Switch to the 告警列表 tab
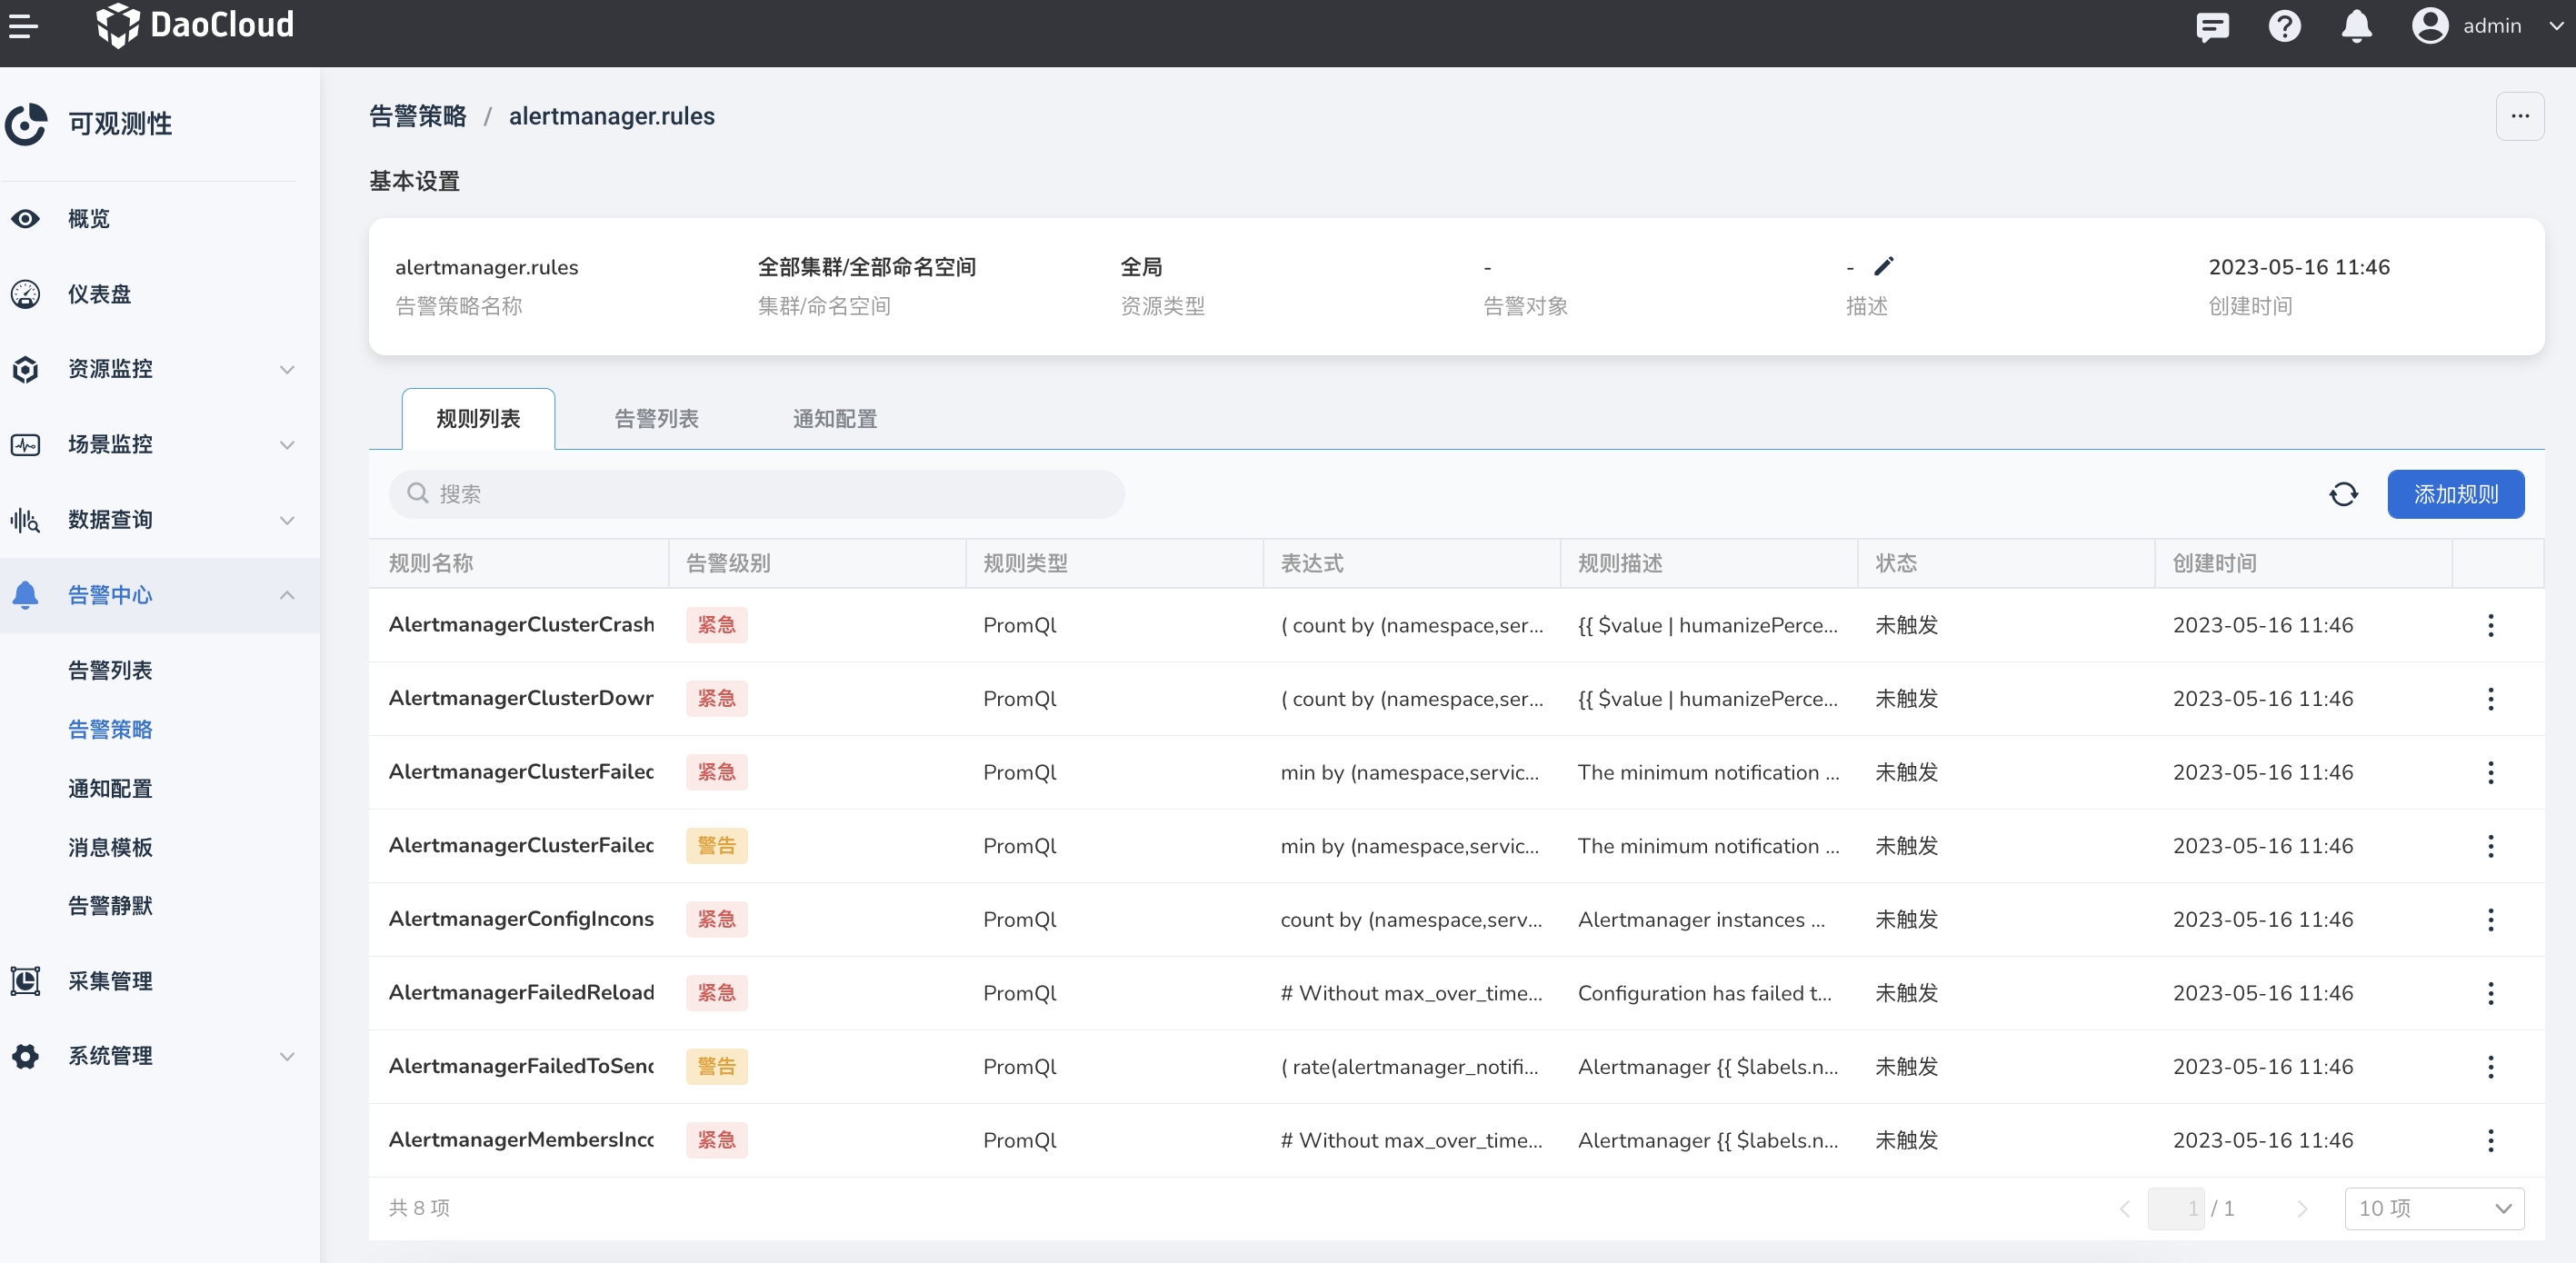The width and height of the screenshot is (2576, 1263). coord(656,419)
